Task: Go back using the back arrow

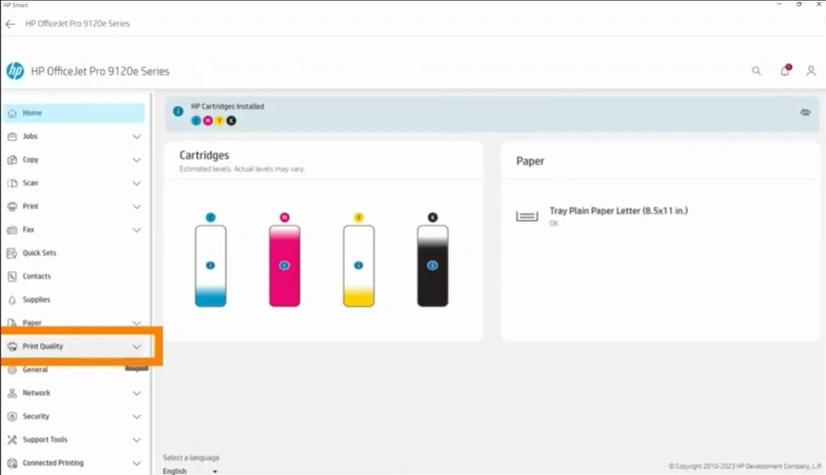Action: click(x=10, y=24)
